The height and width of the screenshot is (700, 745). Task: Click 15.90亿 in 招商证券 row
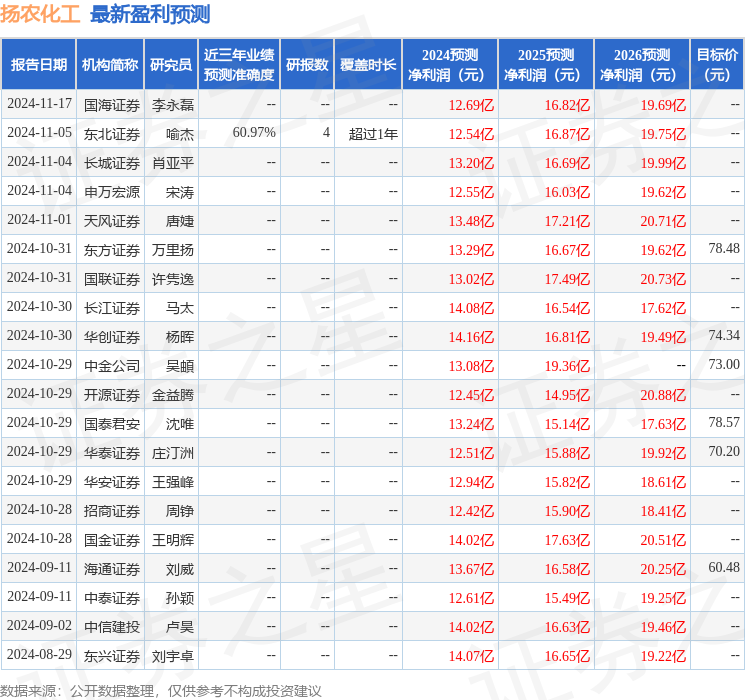pyautogui.click(x=567, y=511)
